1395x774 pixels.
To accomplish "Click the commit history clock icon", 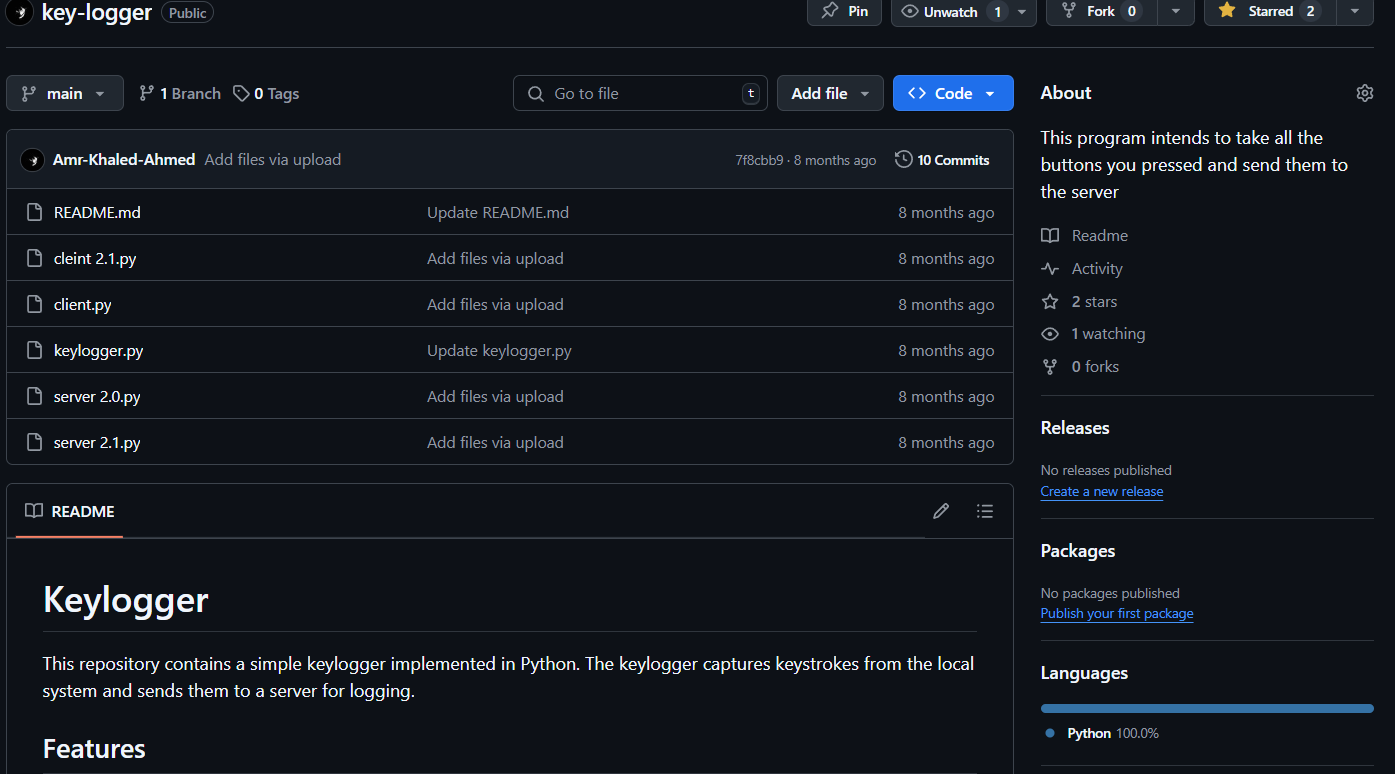I will [904, 160].
